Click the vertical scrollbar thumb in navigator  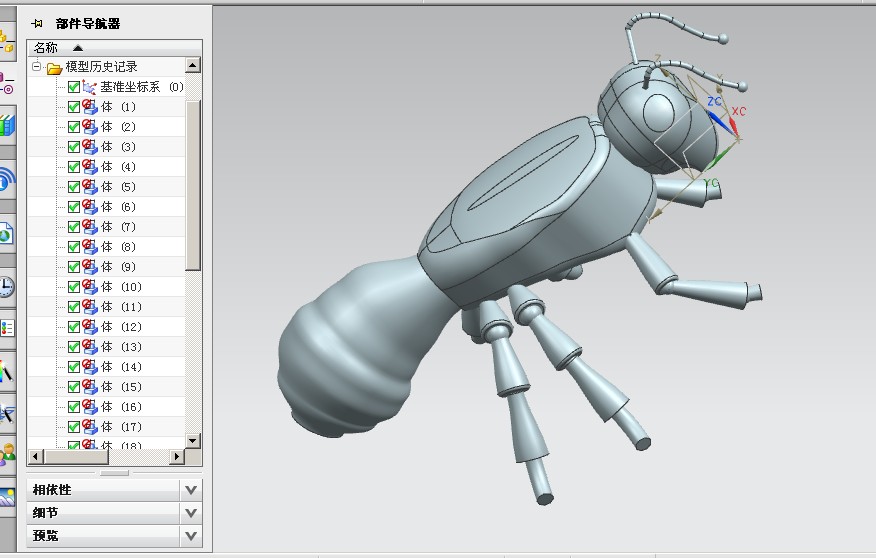point(193,185)
